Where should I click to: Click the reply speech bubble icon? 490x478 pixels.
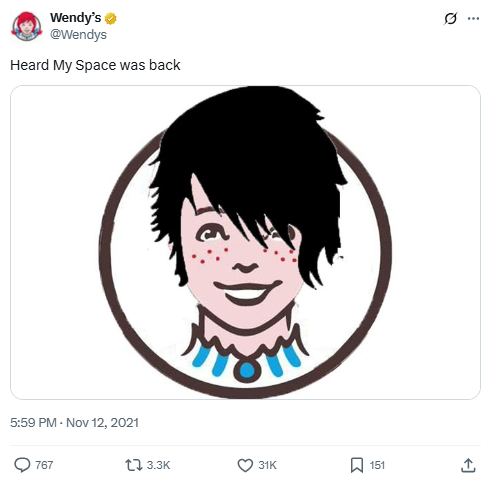22,465
